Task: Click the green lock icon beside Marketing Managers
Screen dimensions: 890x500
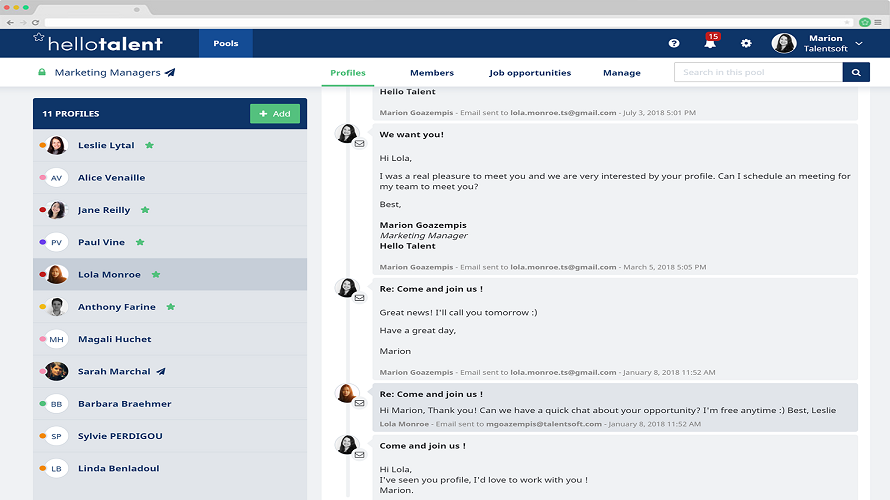Action: pos(41,72)
